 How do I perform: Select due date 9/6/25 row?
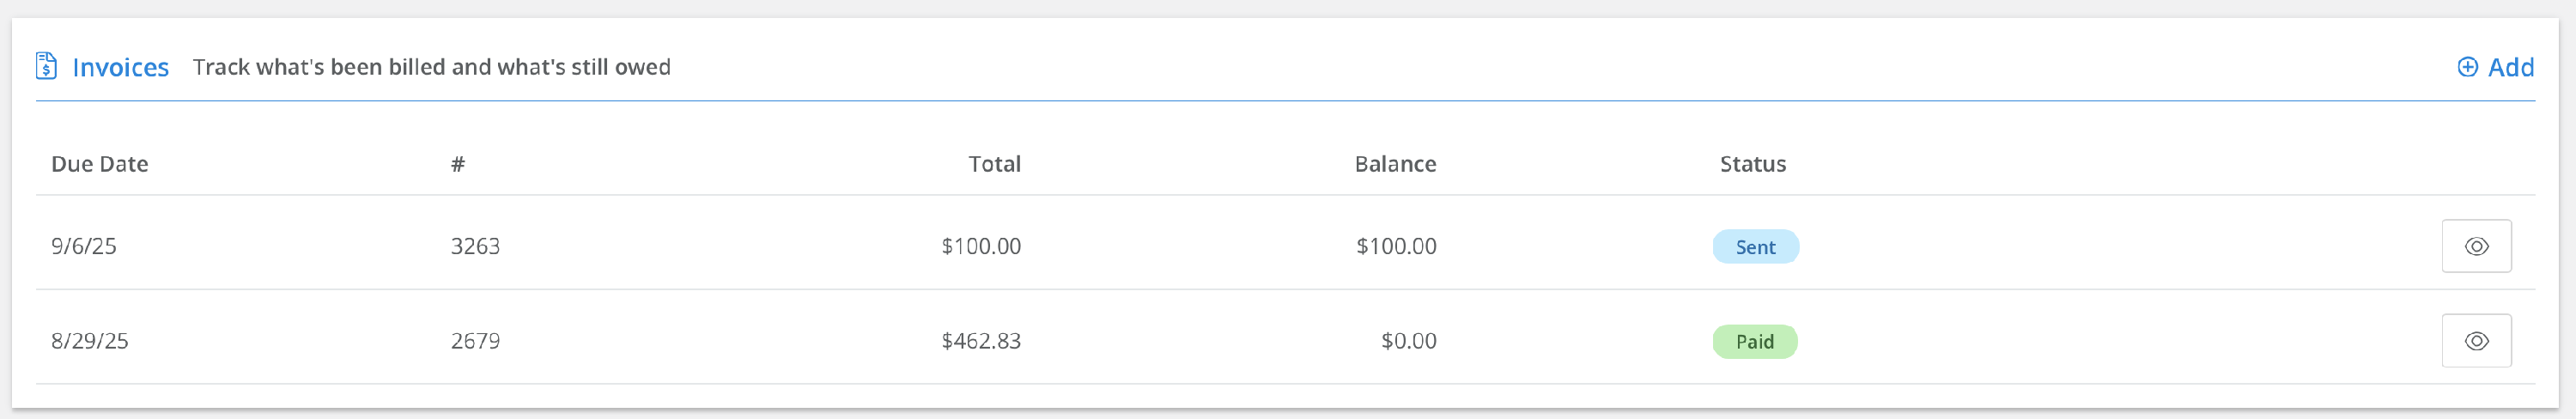(x=84, y=246)
